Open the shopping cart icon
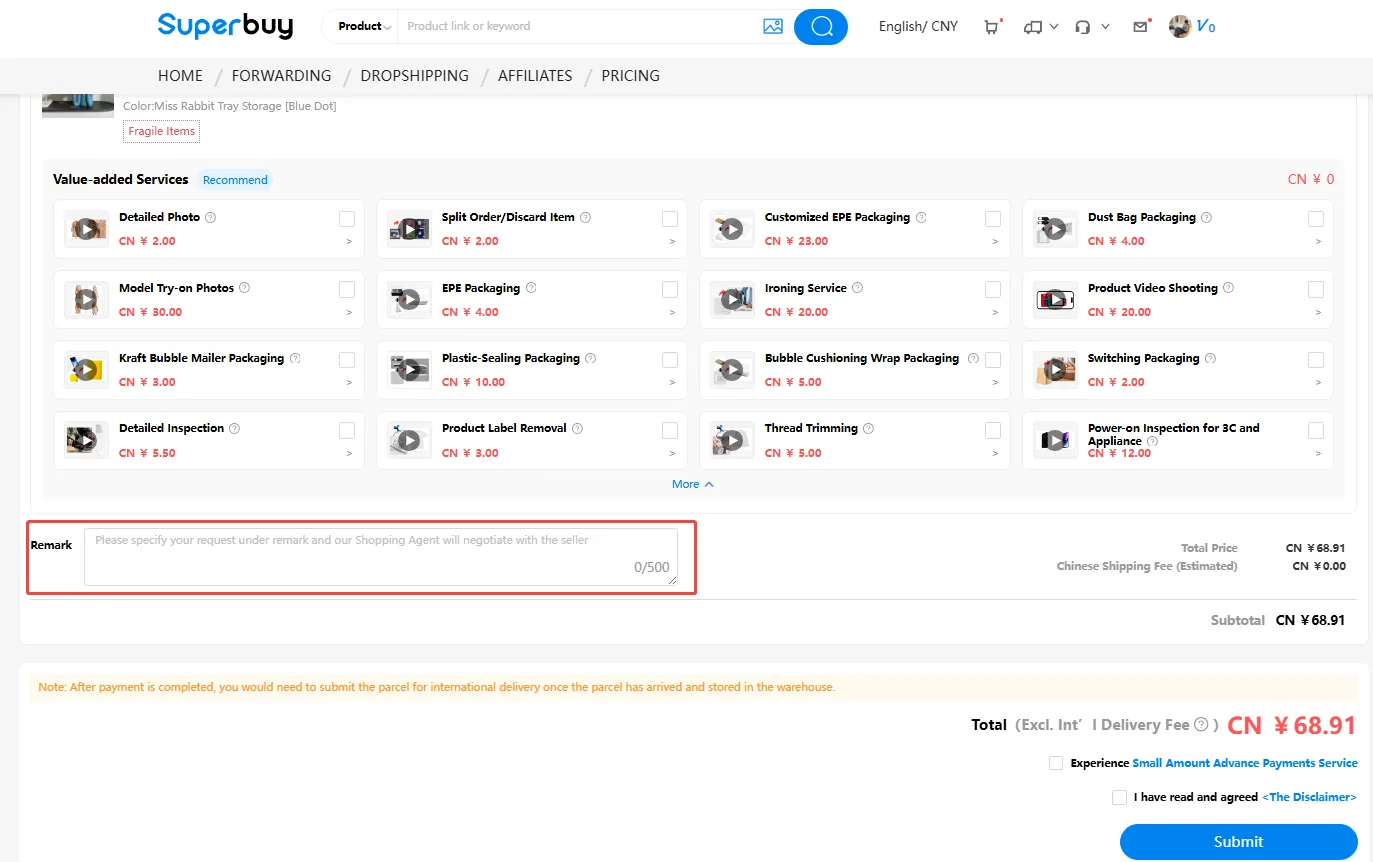The height and width of the screenshot is (862, 1373). [x=991, y=27]
